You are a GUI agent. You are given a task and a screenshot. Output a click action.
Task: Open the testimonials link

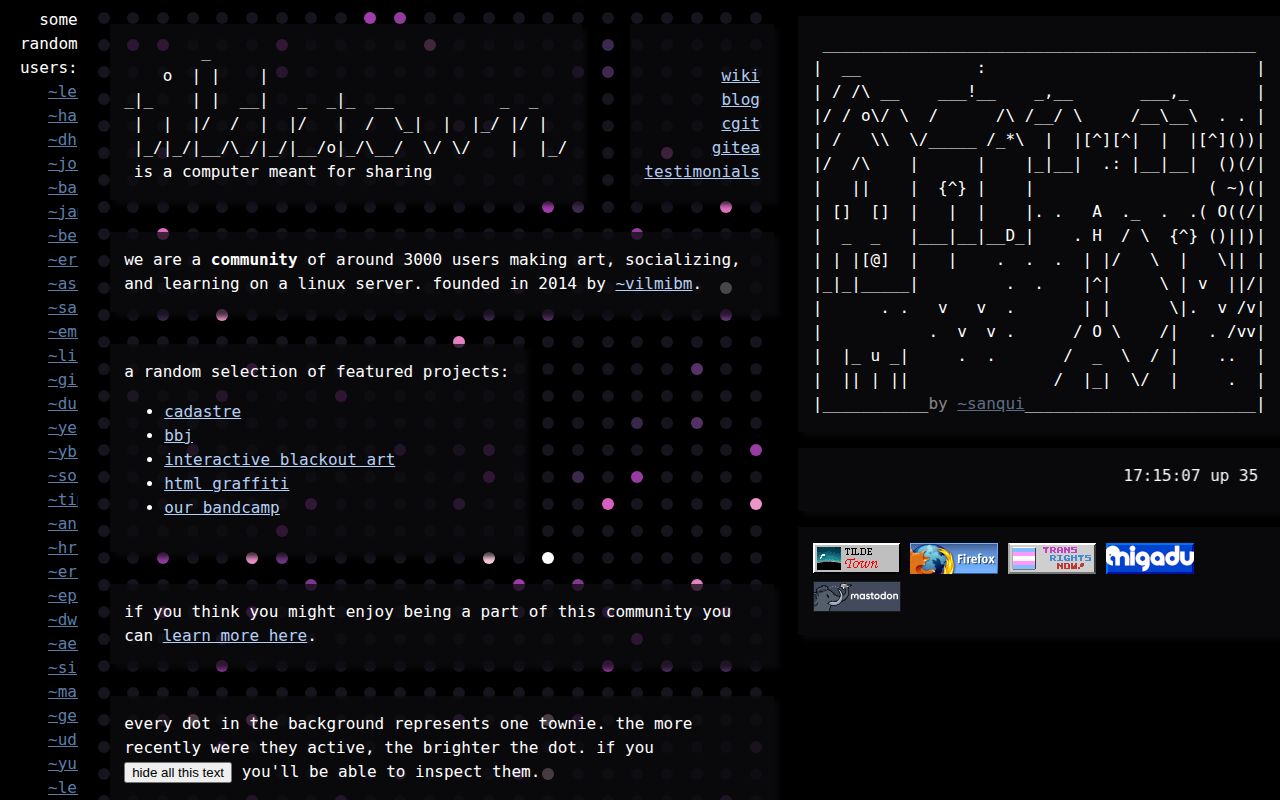point(701,172)
